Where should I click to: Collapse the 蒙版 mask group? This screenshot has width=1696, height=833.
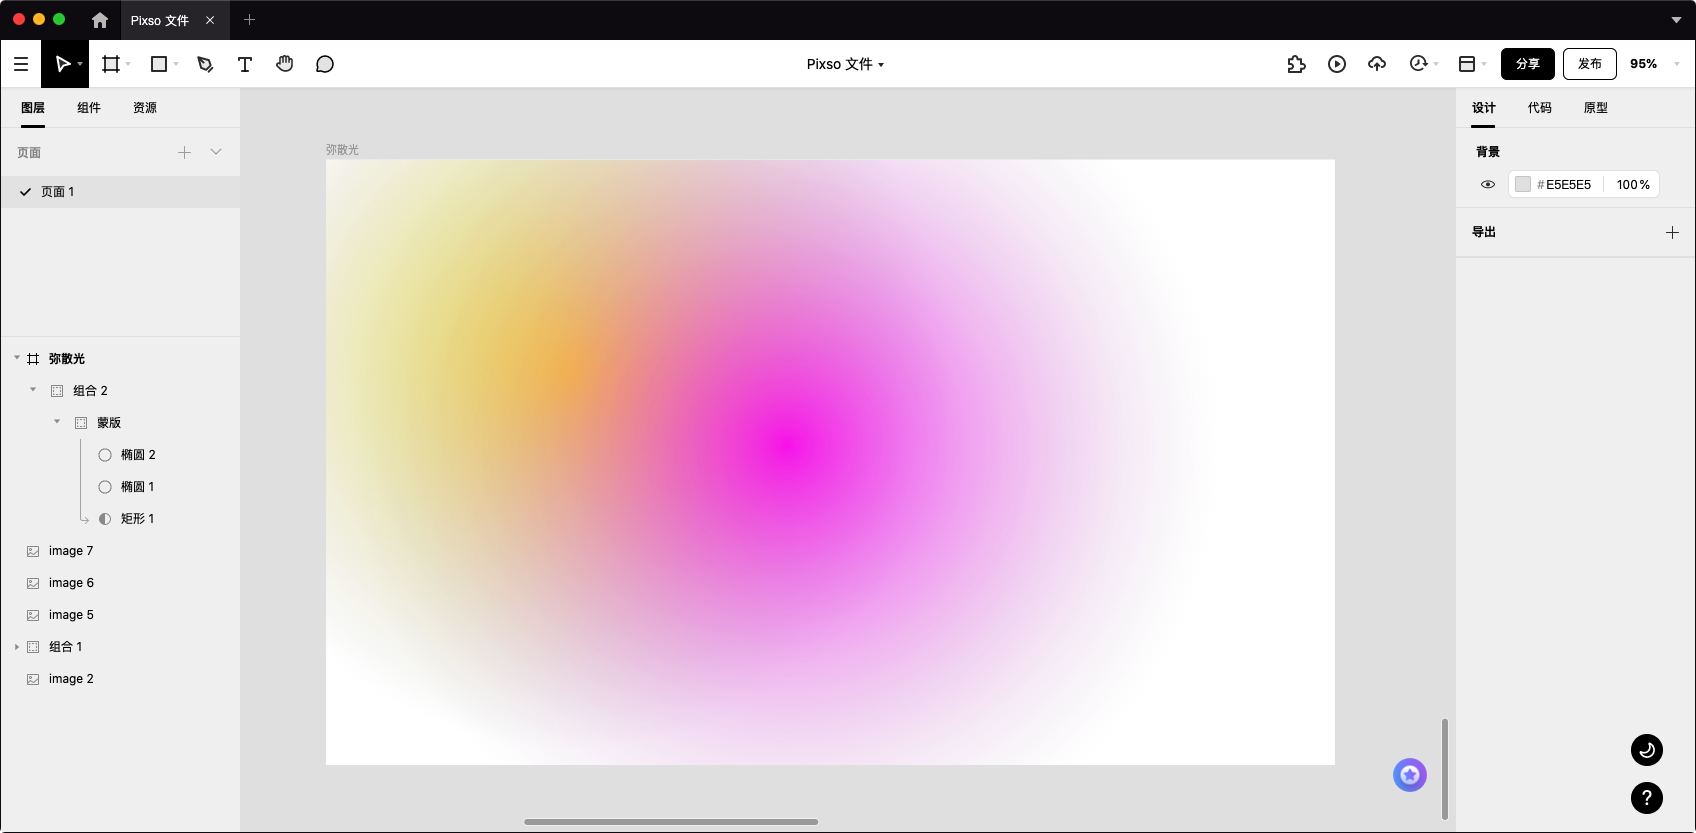[x=57, y=422]
